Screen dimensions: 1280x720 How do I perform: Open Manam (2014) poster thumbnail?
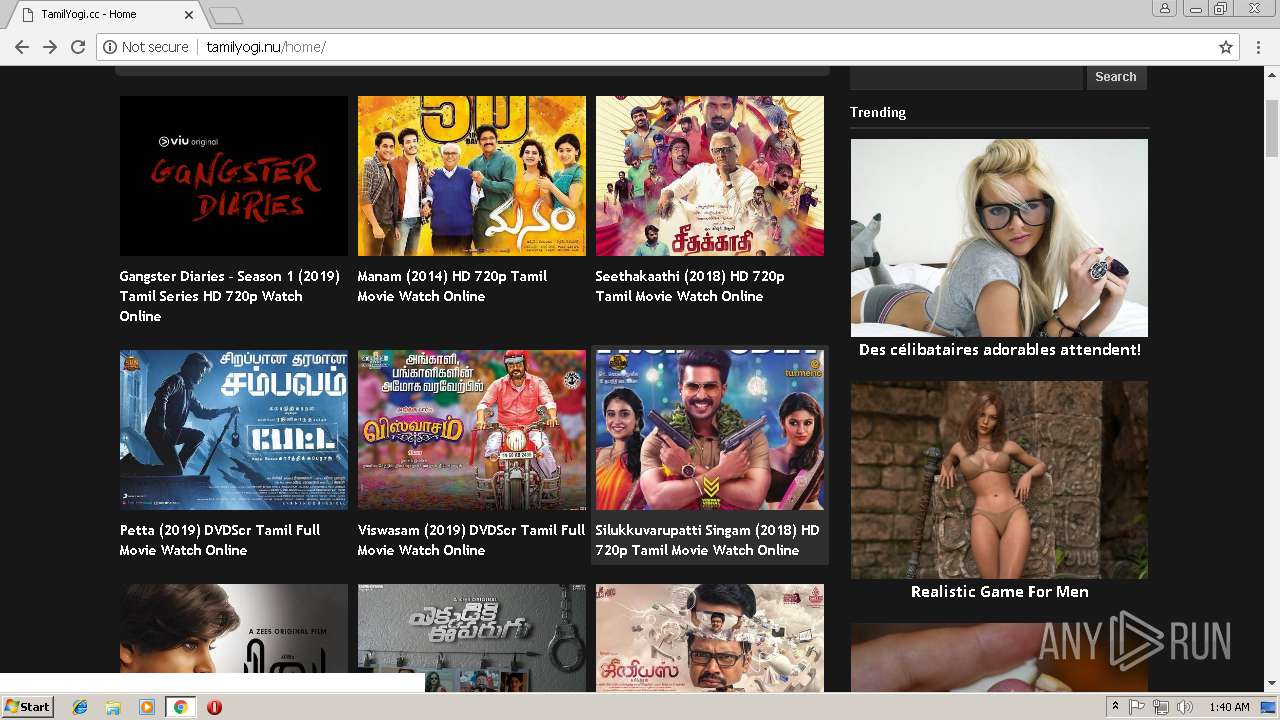[472, 176]
